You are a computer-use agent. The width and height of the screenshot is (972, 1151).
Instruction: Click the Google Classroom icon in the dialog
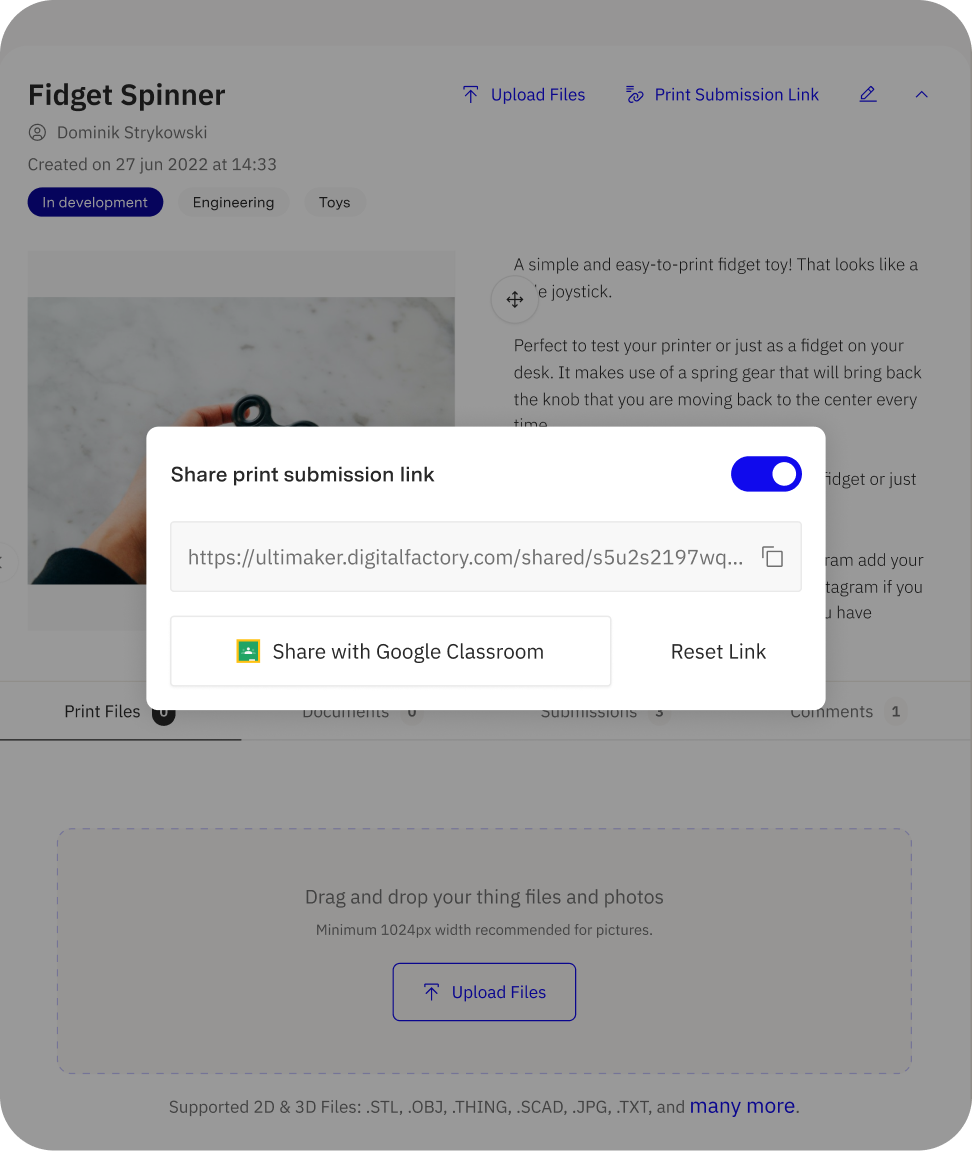point(248,650)
